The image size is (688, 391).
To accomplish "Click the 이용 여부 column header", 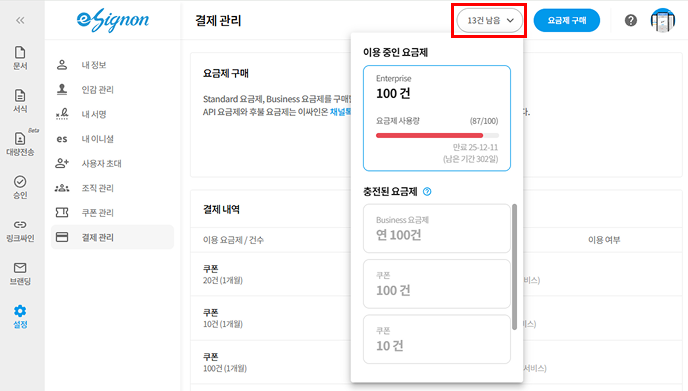I will click(x=604, y=240).
